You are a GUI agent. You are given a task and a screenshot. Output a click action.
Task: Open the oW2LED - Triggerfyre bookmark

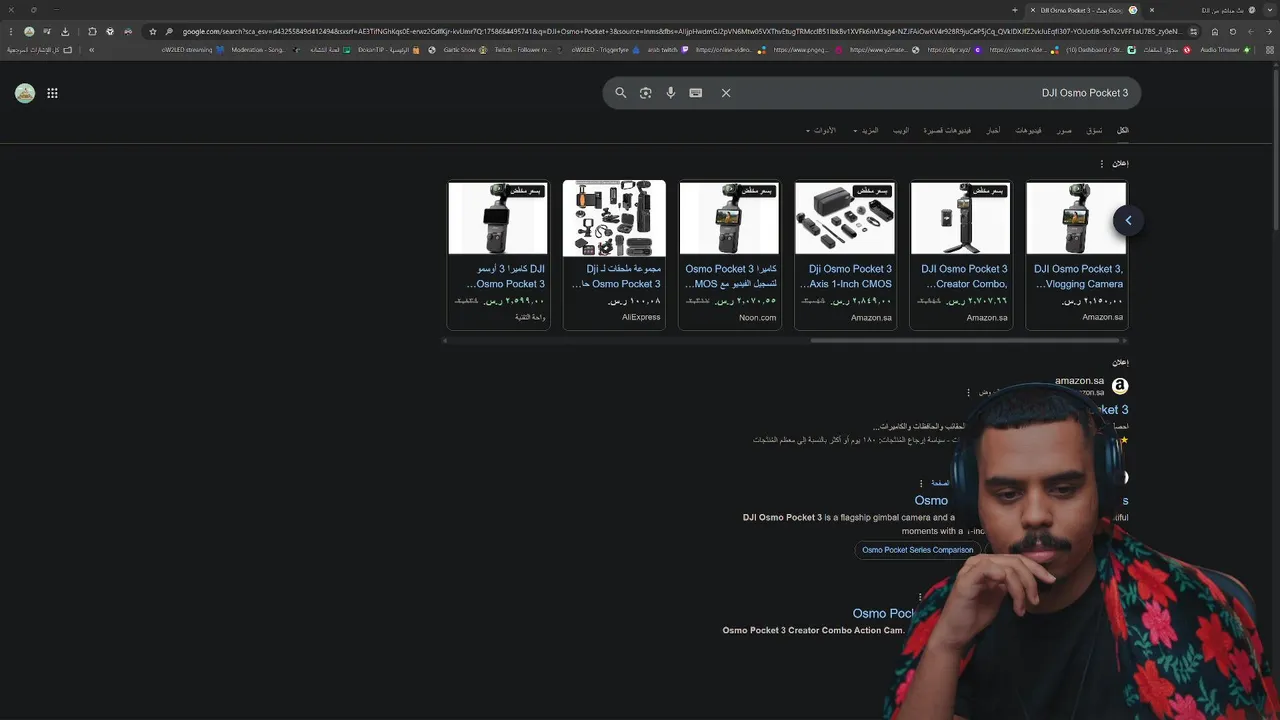[x=606, y=49]
